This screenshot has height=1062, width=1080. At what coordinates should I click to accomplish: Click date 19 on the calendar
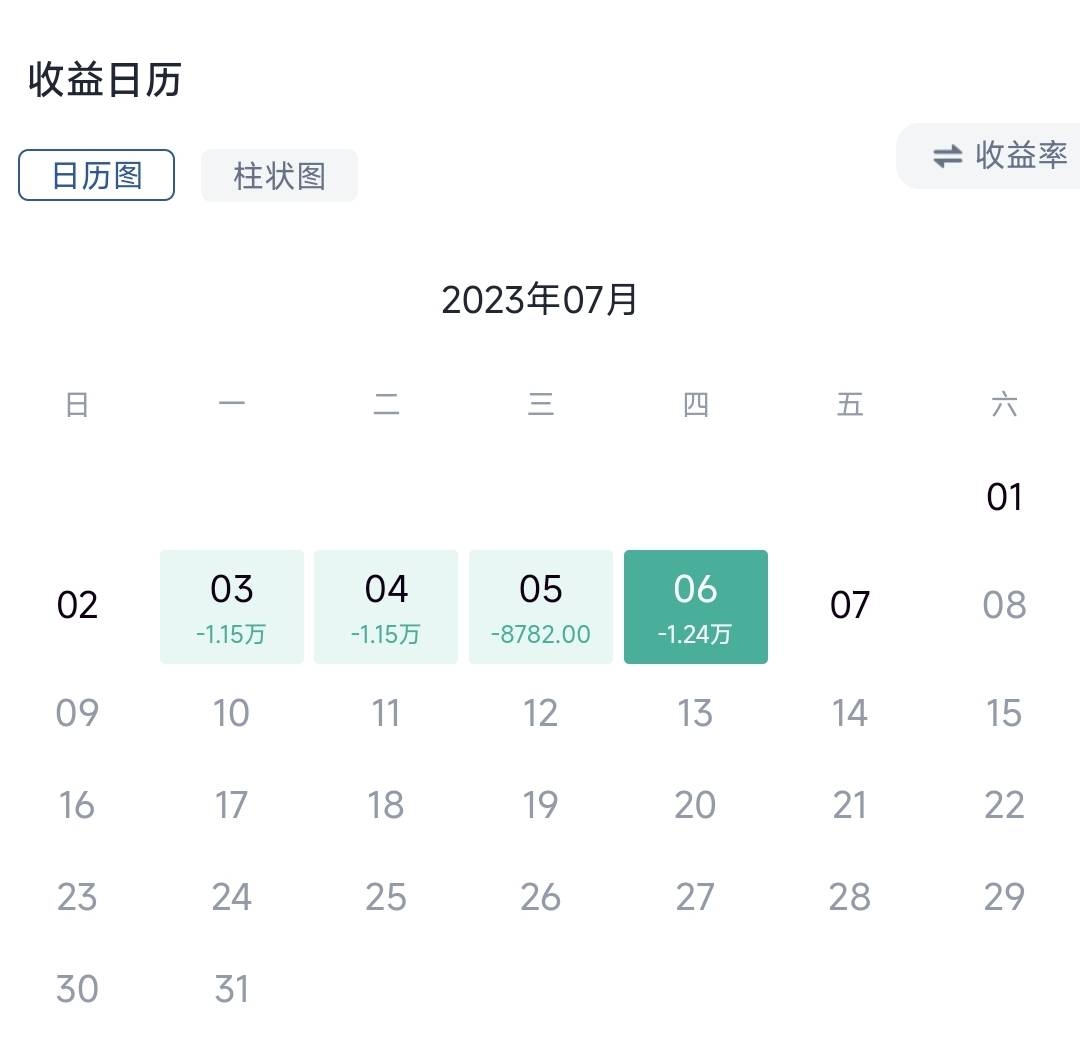(x=541, y=805)
